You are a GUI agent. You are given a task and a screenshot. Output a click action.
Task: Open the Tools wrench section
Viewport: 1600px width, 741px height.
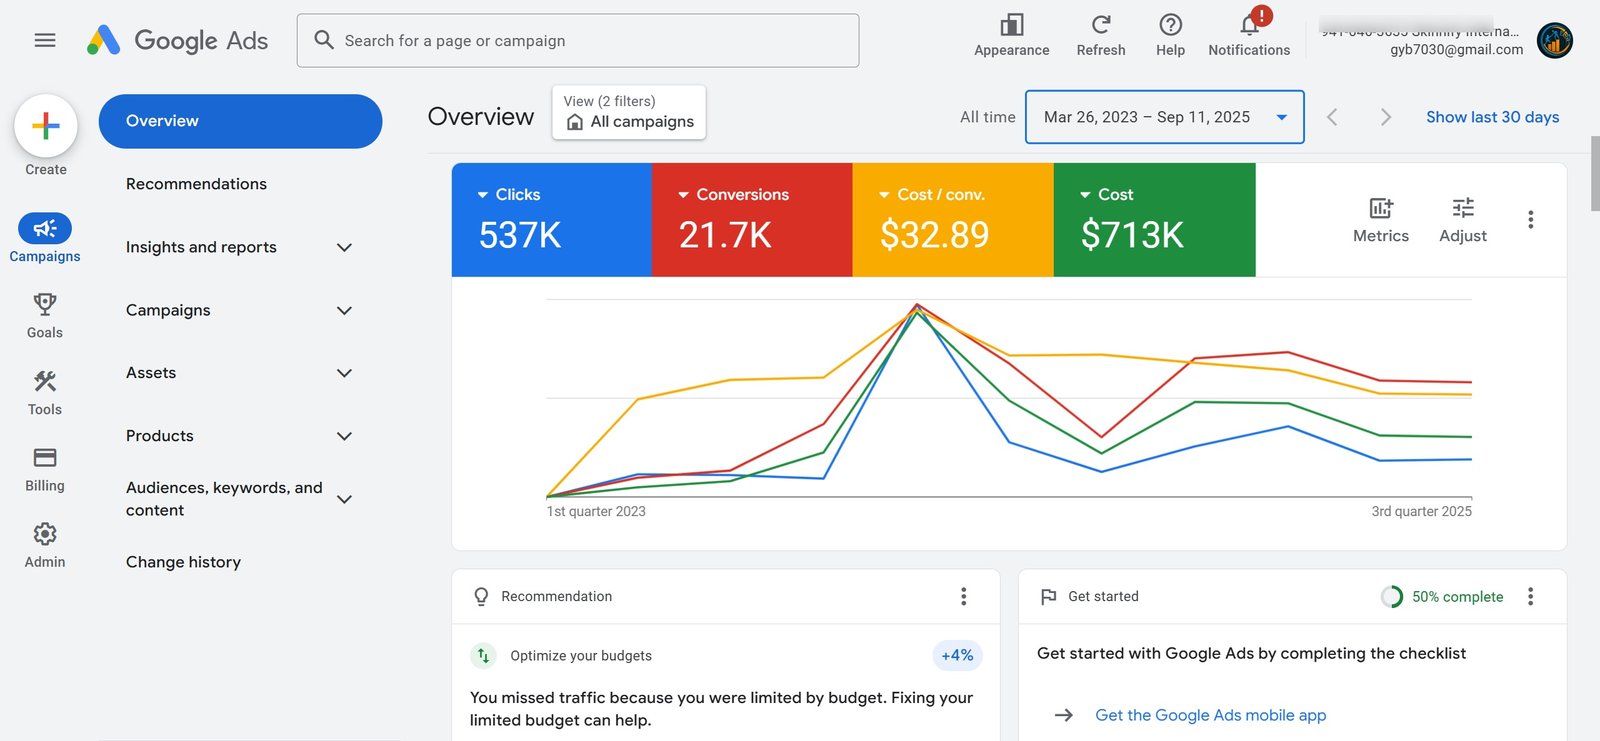pos(45,392)
